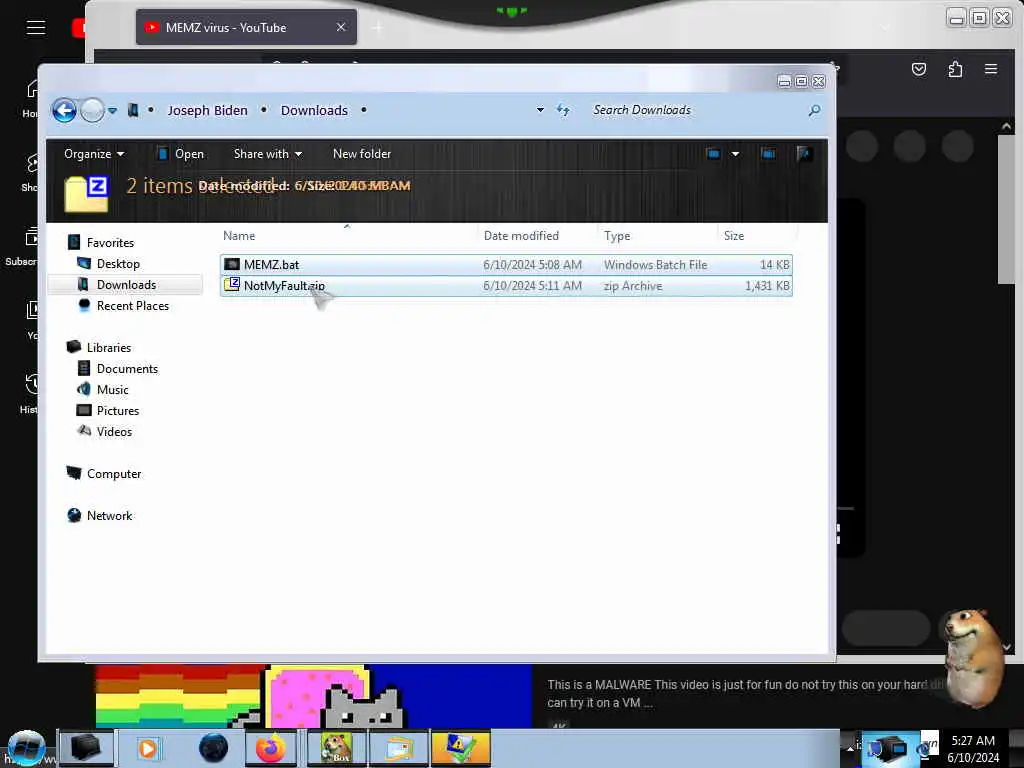Toggle the preview pane icon

768,154
